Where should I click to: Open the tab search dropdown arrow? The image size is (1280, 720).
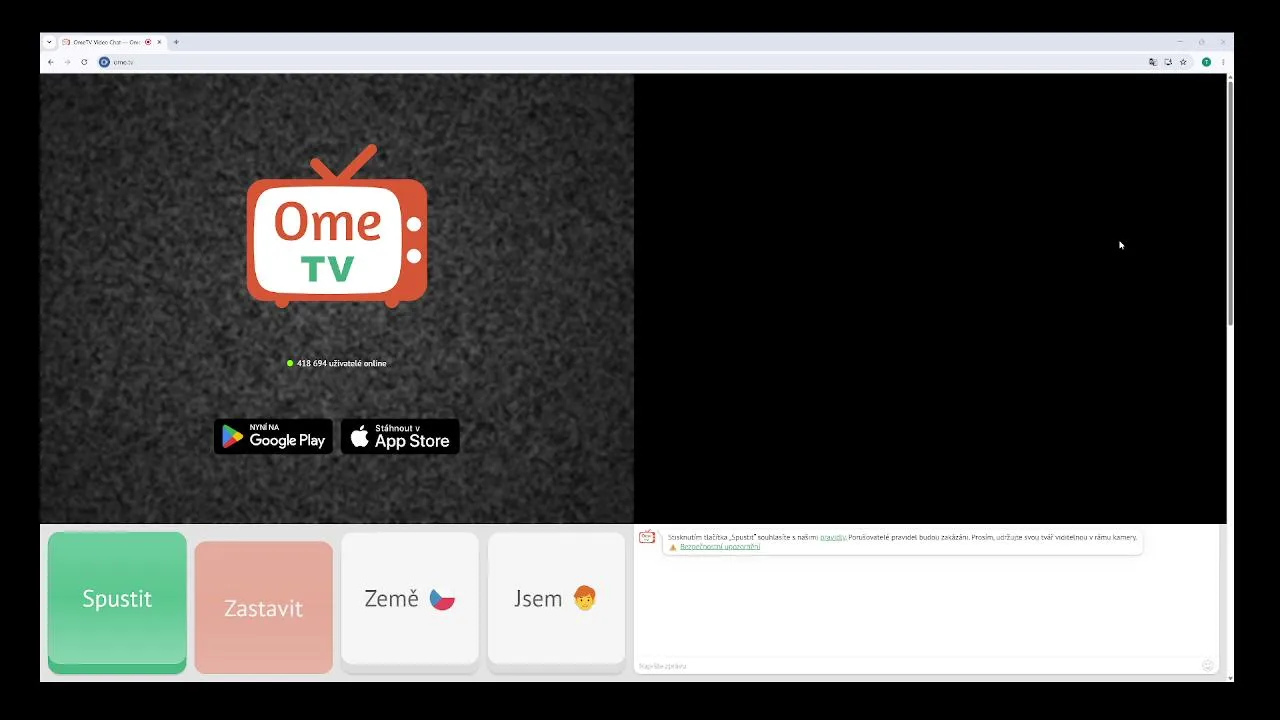tap(49, 42)
